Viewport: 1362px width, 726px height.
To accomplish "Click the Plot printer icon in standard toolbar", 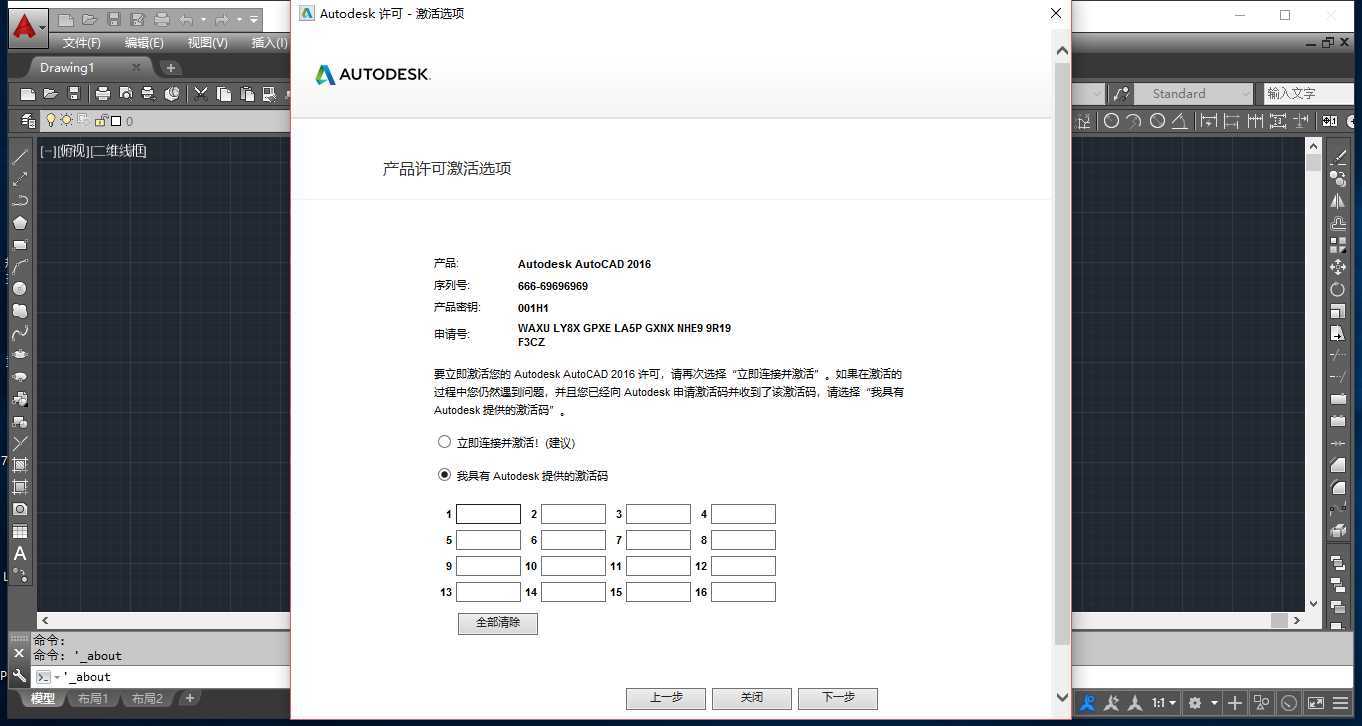I will (x=102, y=93).
